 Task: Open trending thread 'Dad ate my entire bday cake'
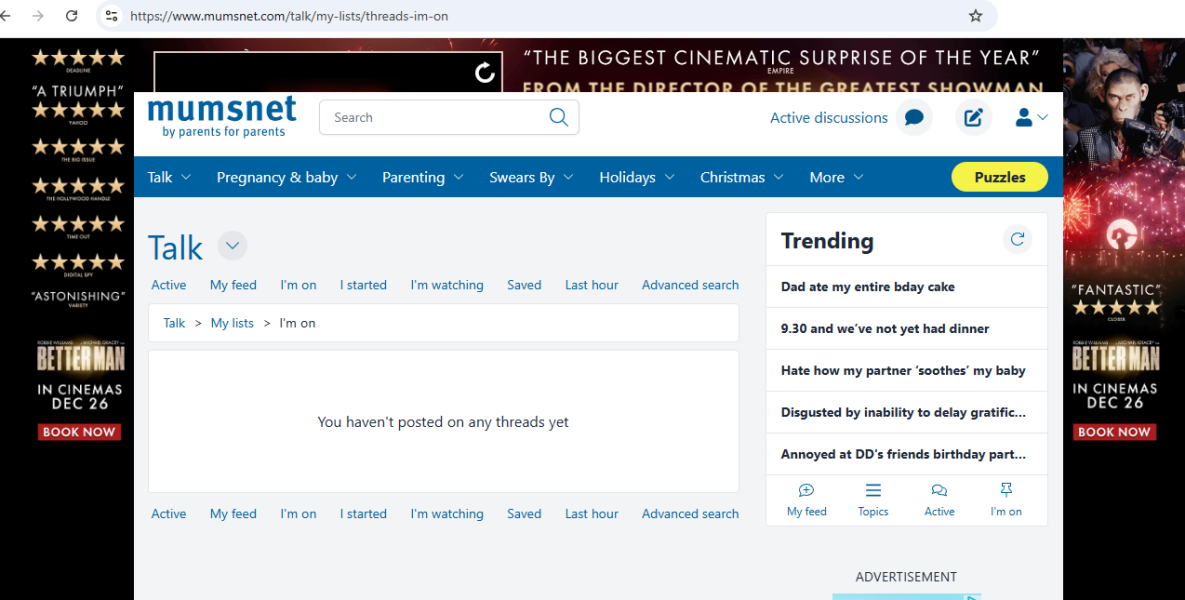867,287
